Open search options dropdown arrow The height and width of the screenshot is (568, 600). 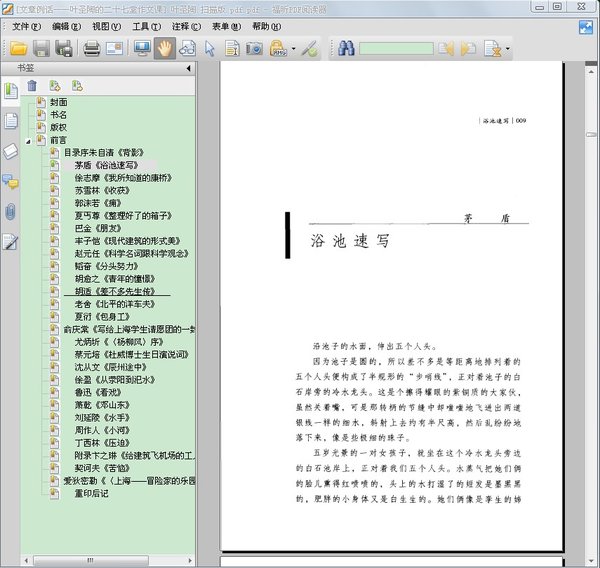coord(508,49)
